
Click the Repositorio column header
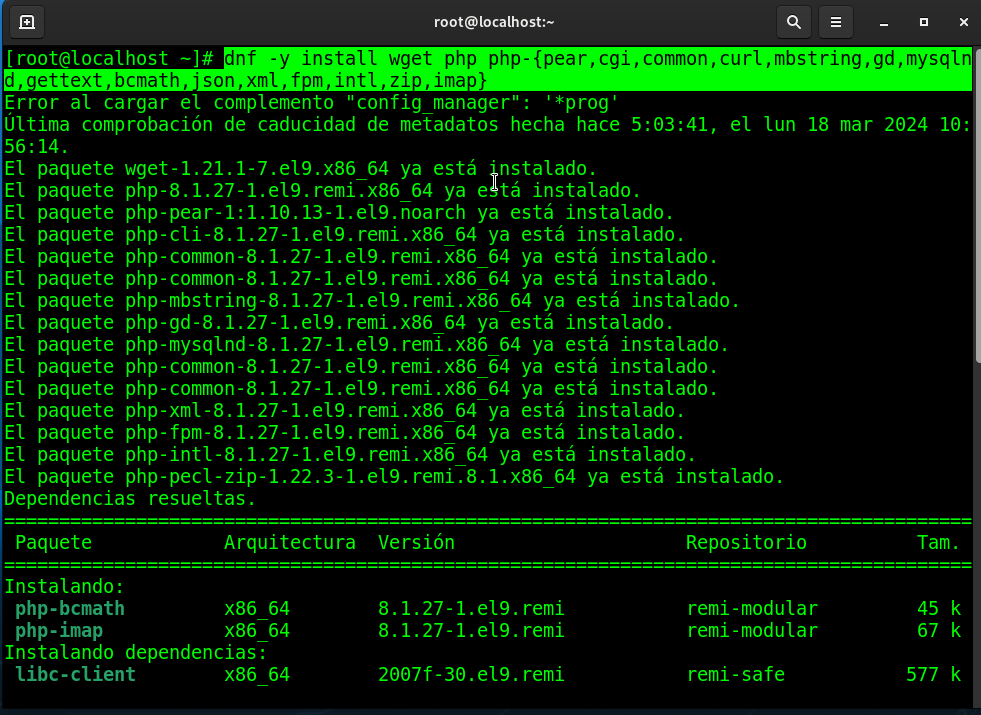point(746,542)
